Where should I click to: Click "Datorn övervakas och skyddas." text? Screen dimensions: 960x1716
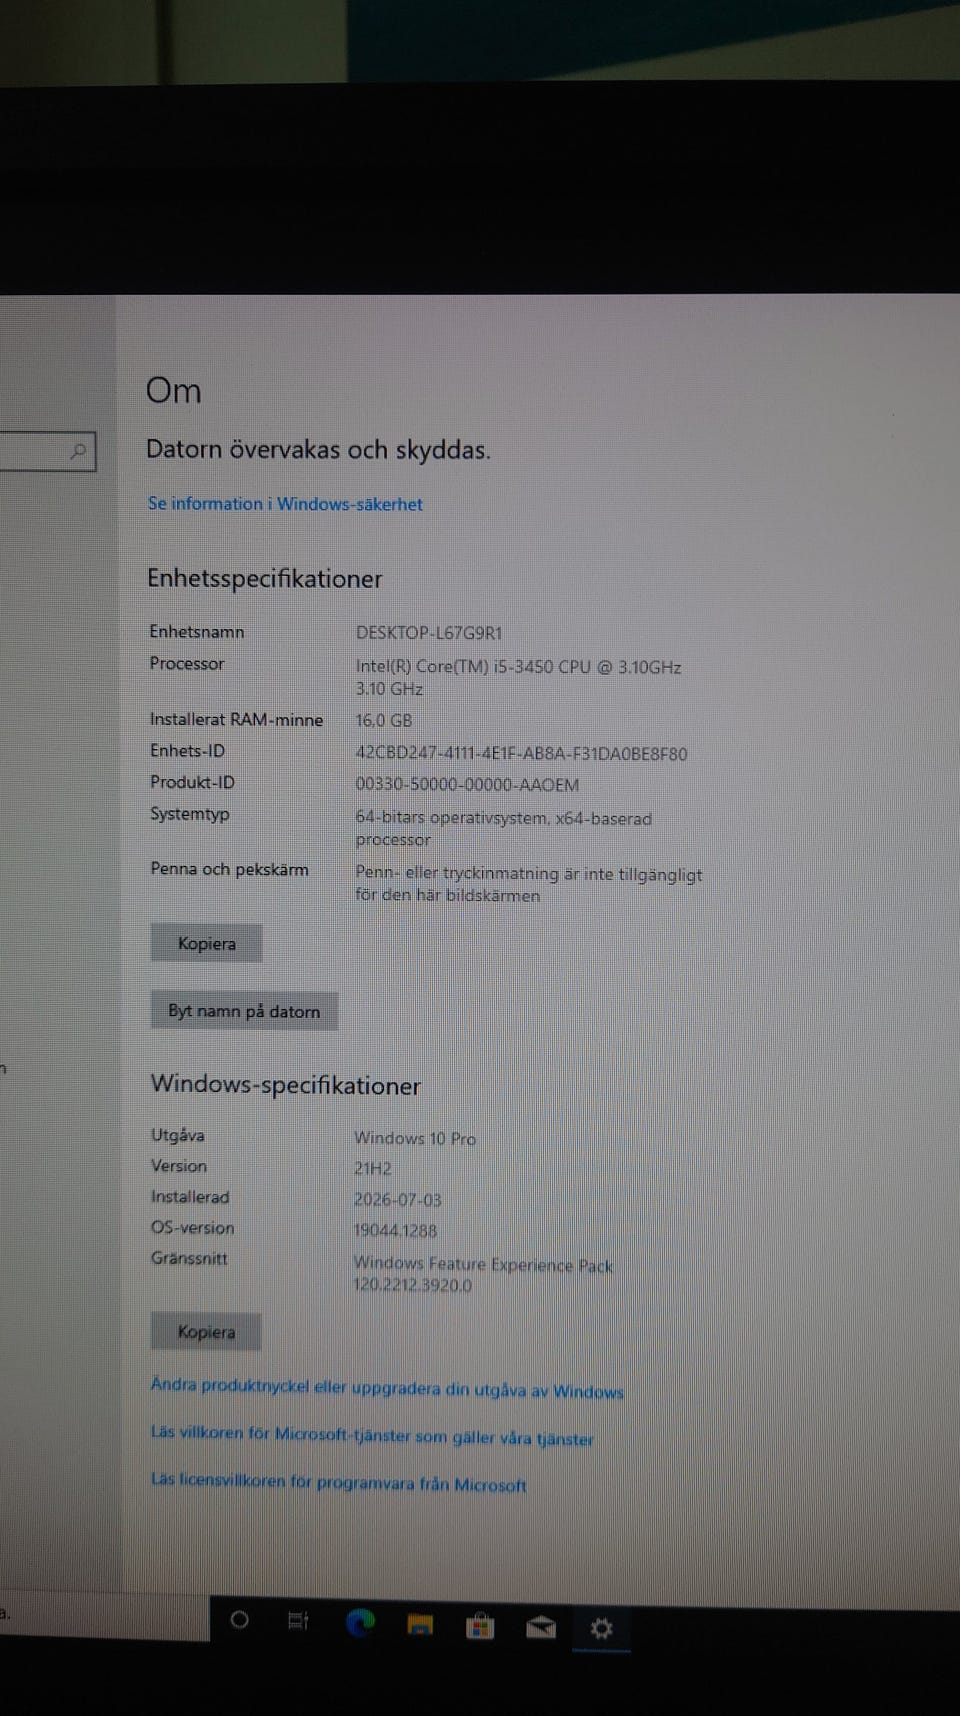coord(318,450)
